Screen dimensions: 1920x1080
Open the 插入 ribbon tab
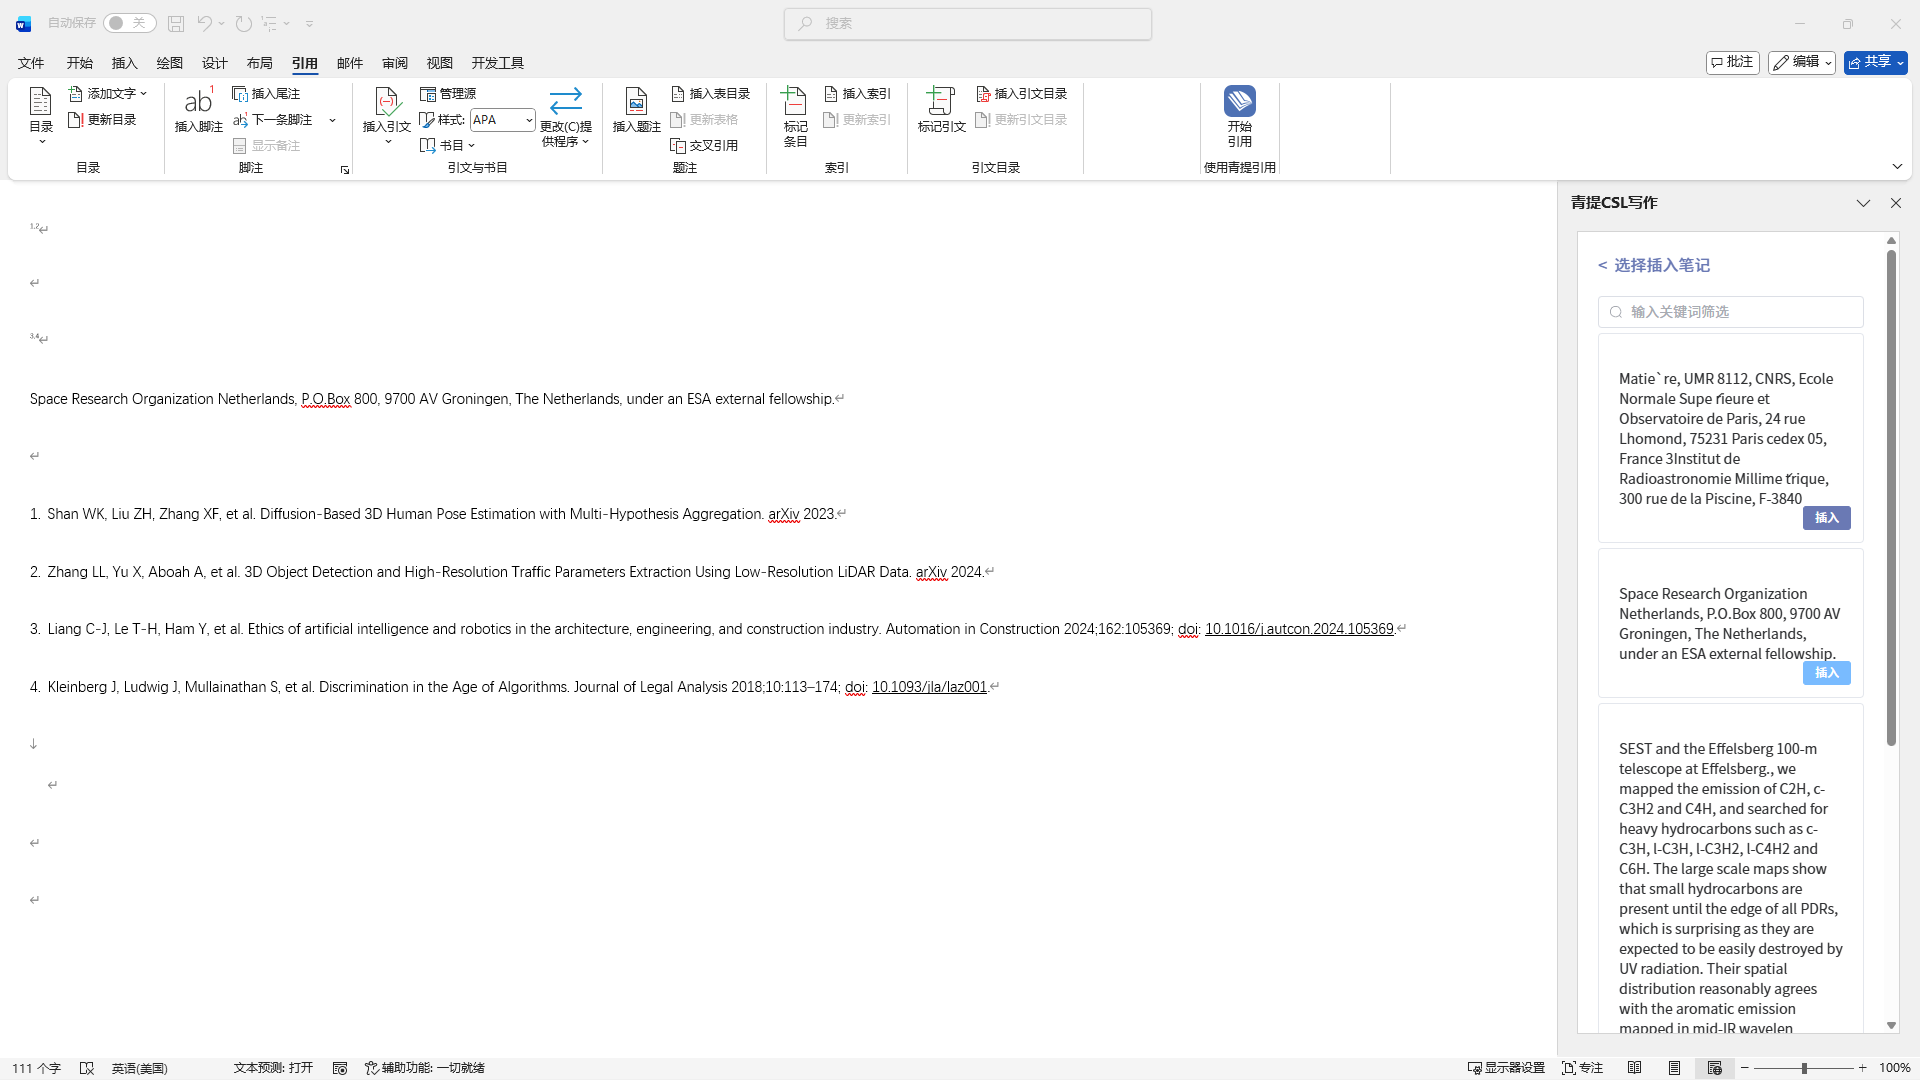124,63
